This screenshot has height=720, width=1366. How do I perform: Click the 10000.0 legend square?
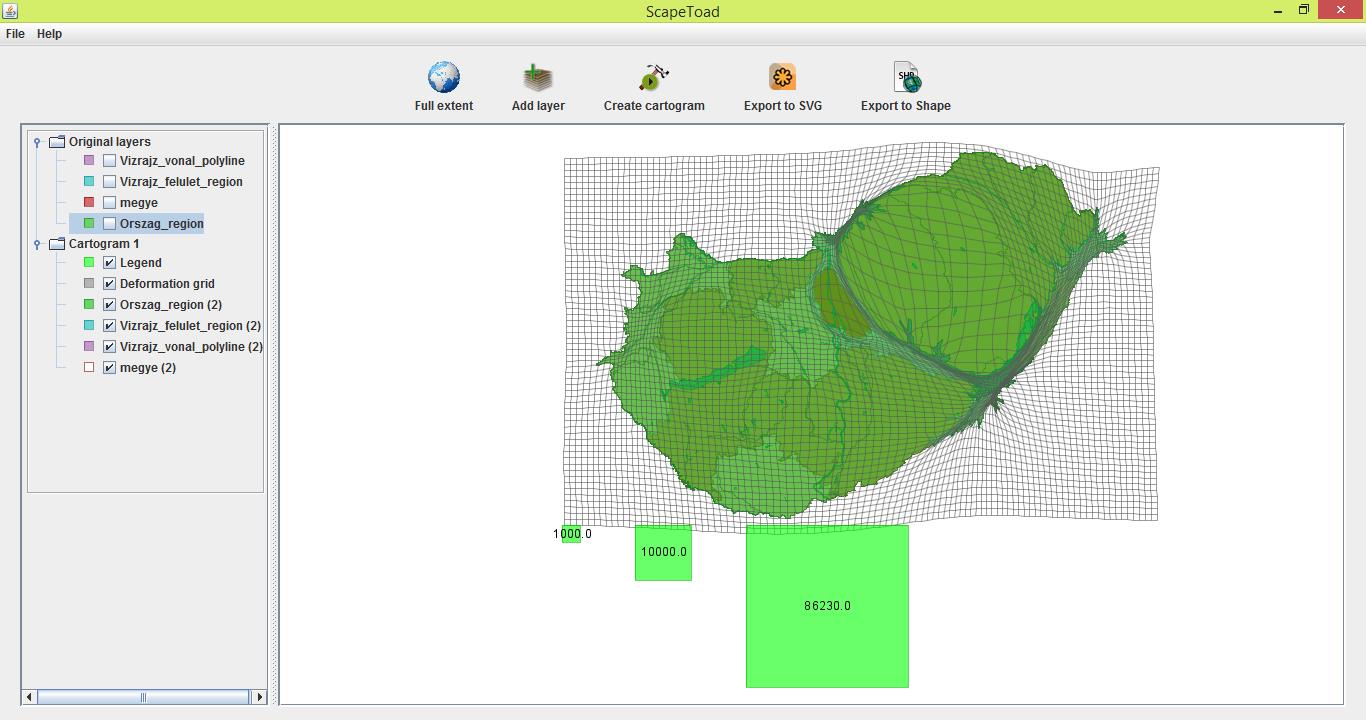coord(663,552)
